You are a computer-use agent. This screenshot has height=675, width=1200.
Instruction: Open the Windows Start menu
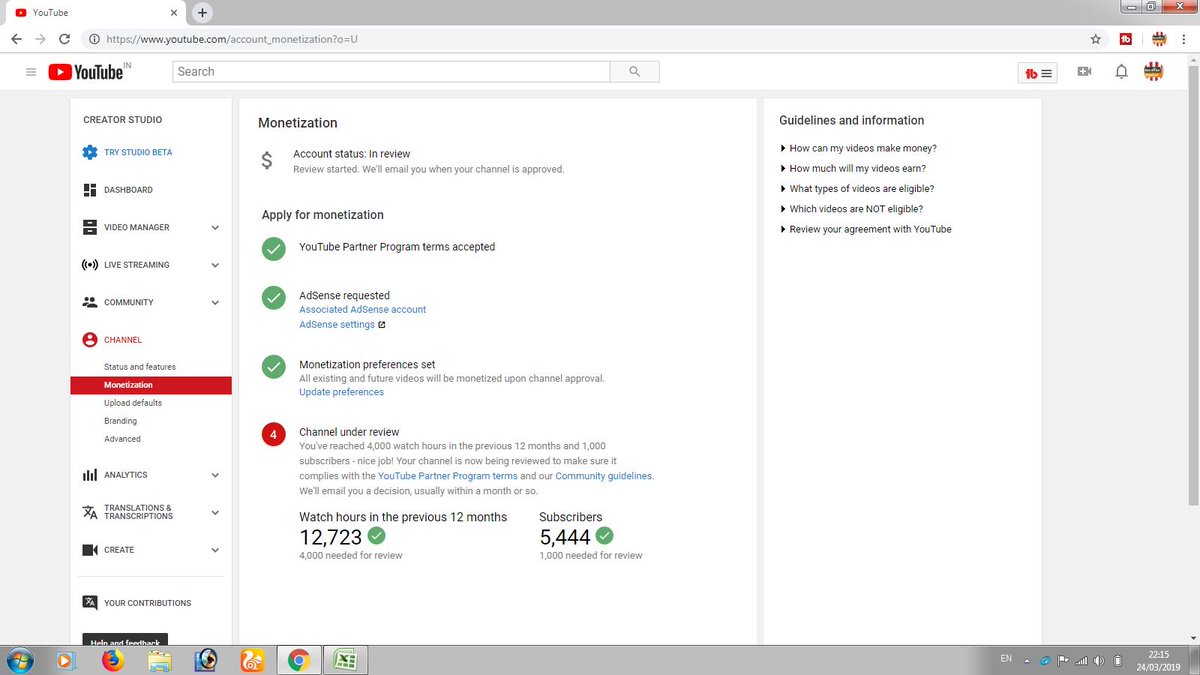(20, 660)
